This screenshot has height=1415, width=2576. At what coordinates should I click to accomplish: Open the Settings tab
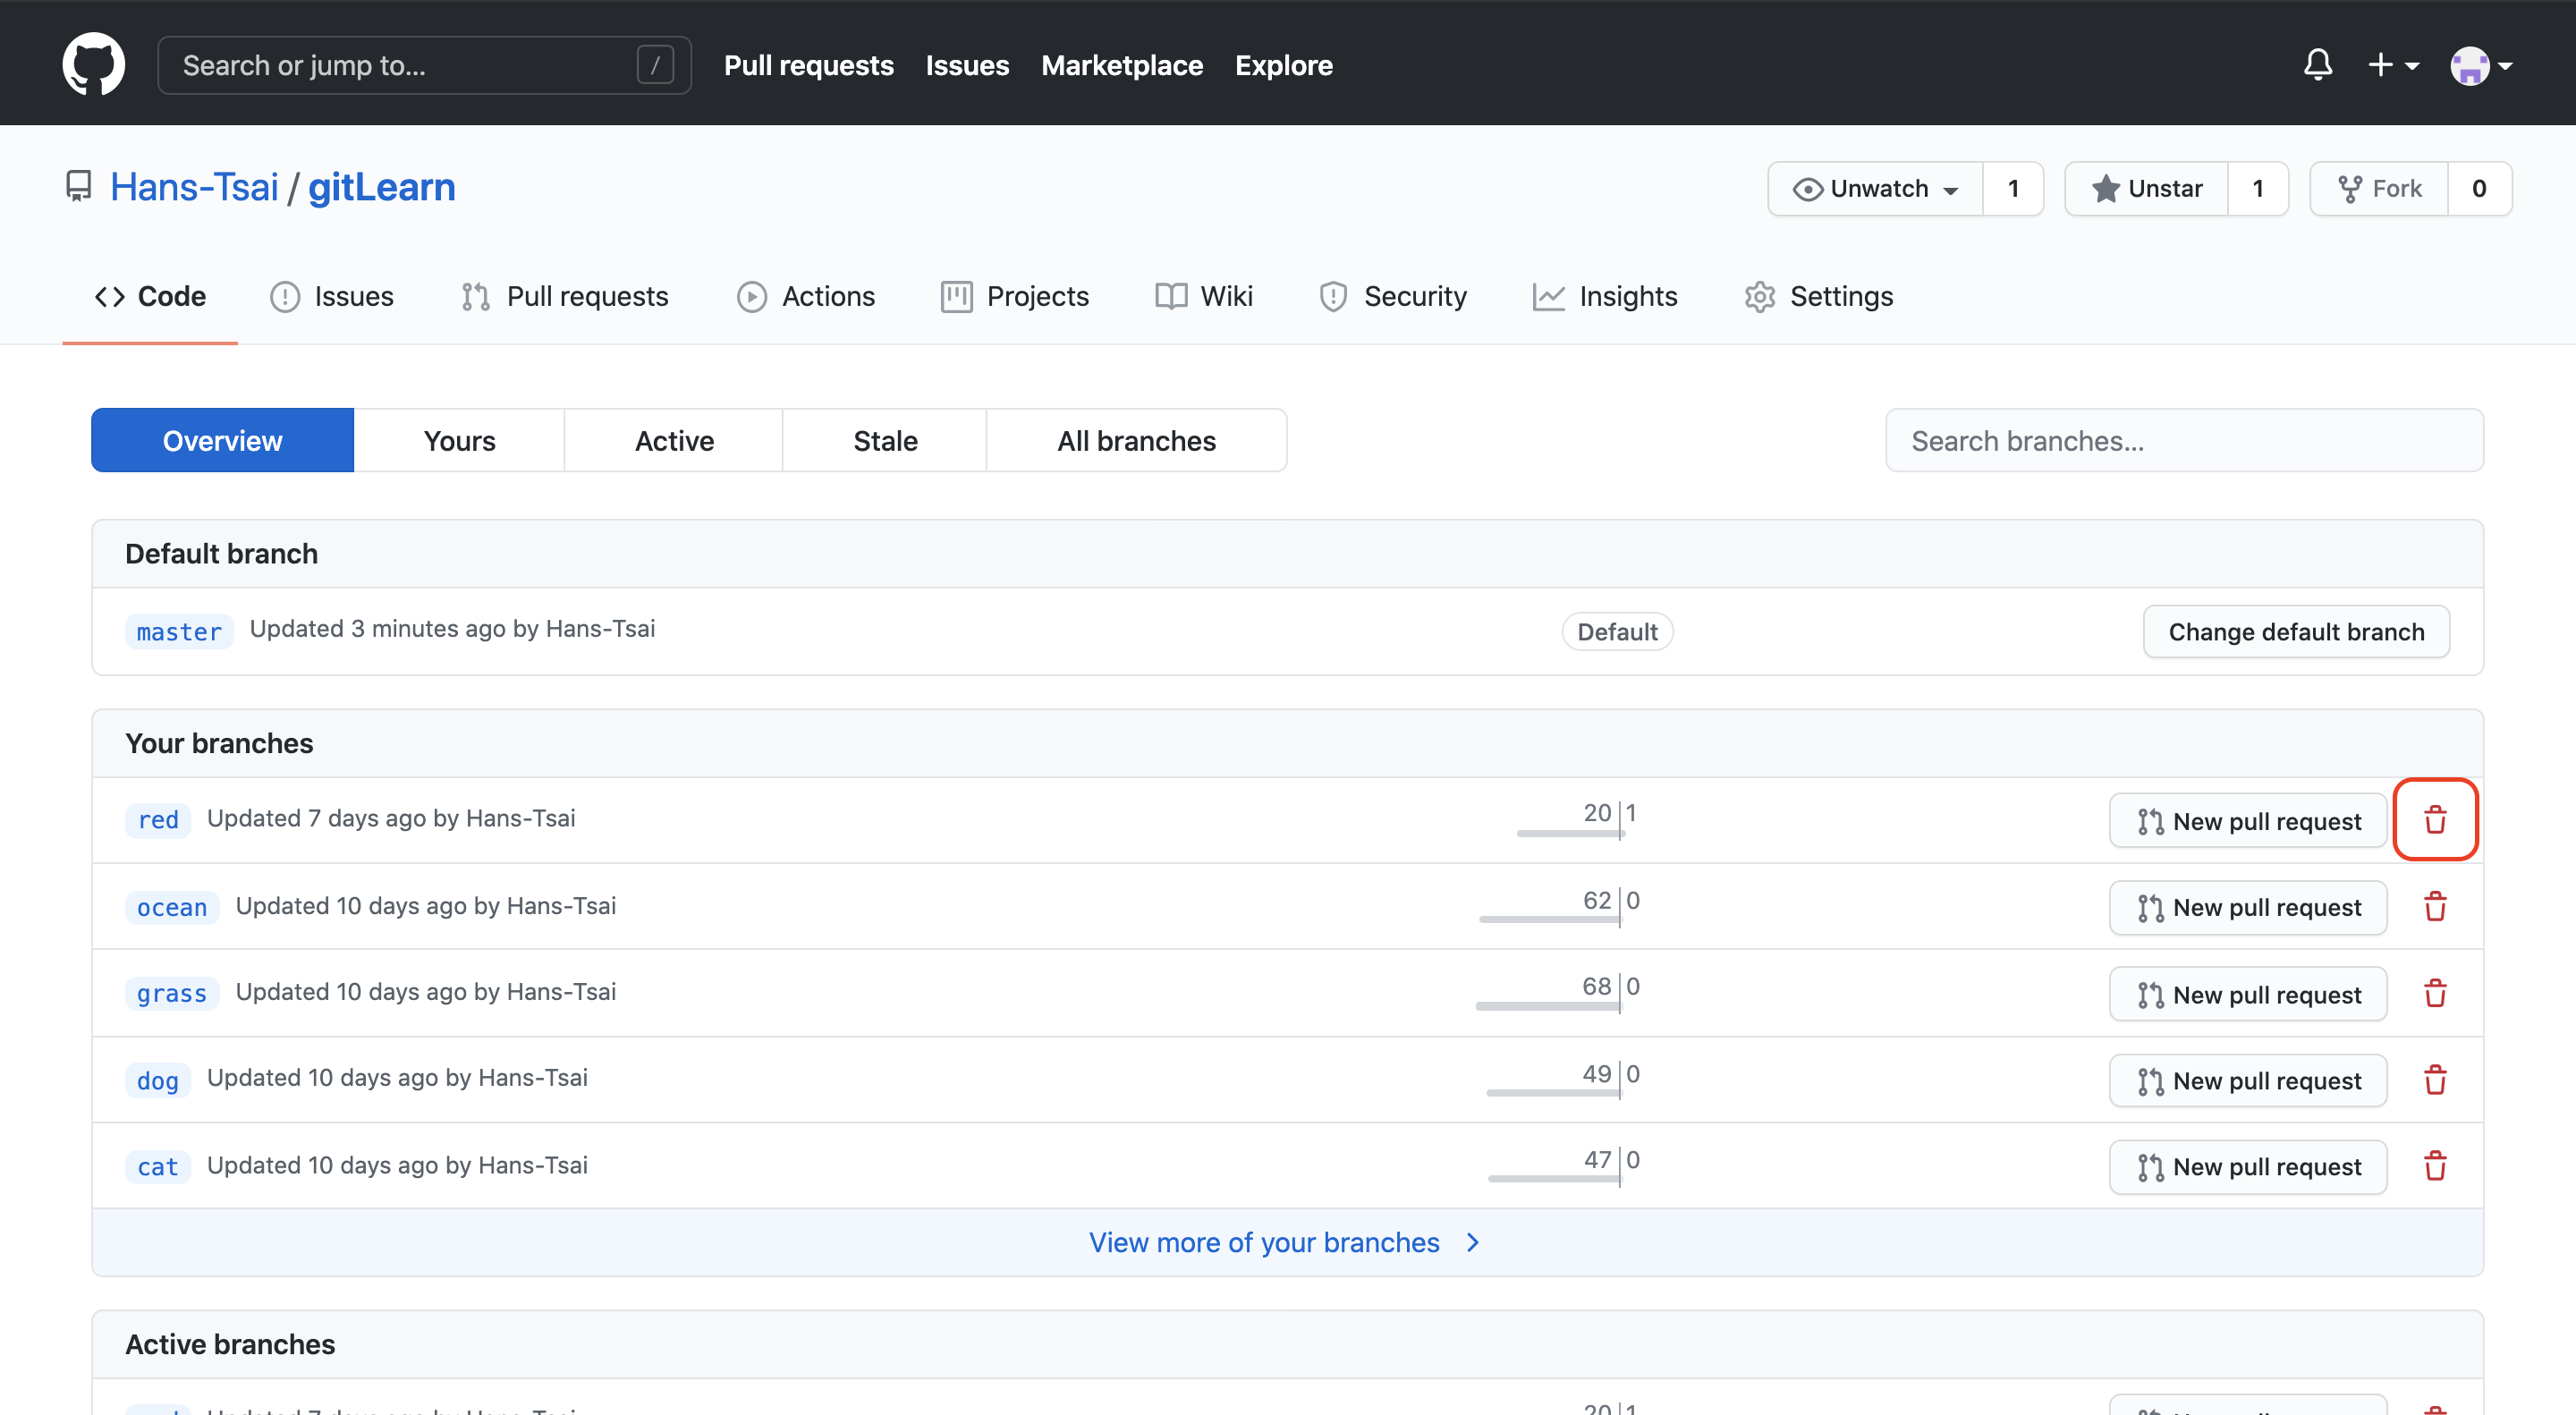pos(1818,296)
